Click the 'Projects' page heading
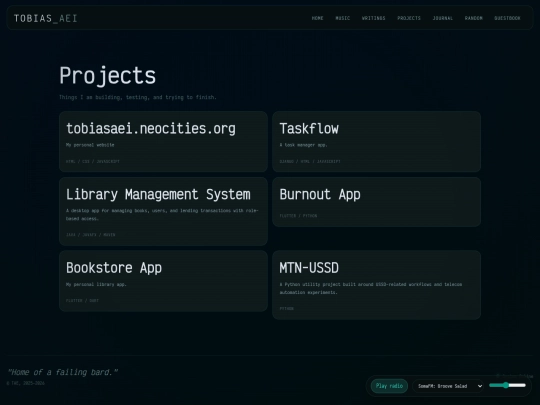Viewport: 540px width, 405px height. tap(107, 76)
